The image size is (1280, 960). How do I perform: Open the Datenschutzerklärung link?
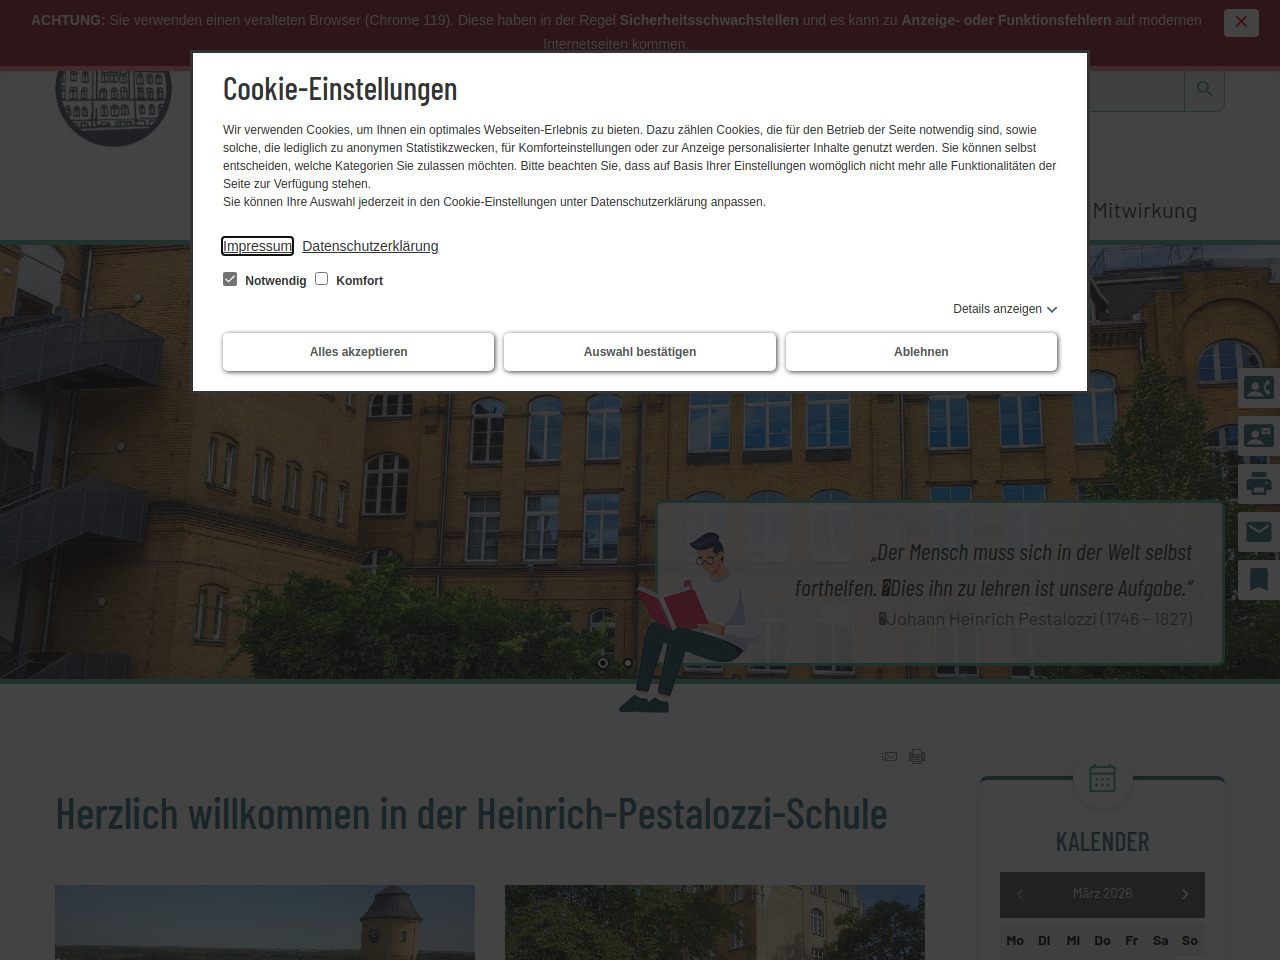pos(370,246)
